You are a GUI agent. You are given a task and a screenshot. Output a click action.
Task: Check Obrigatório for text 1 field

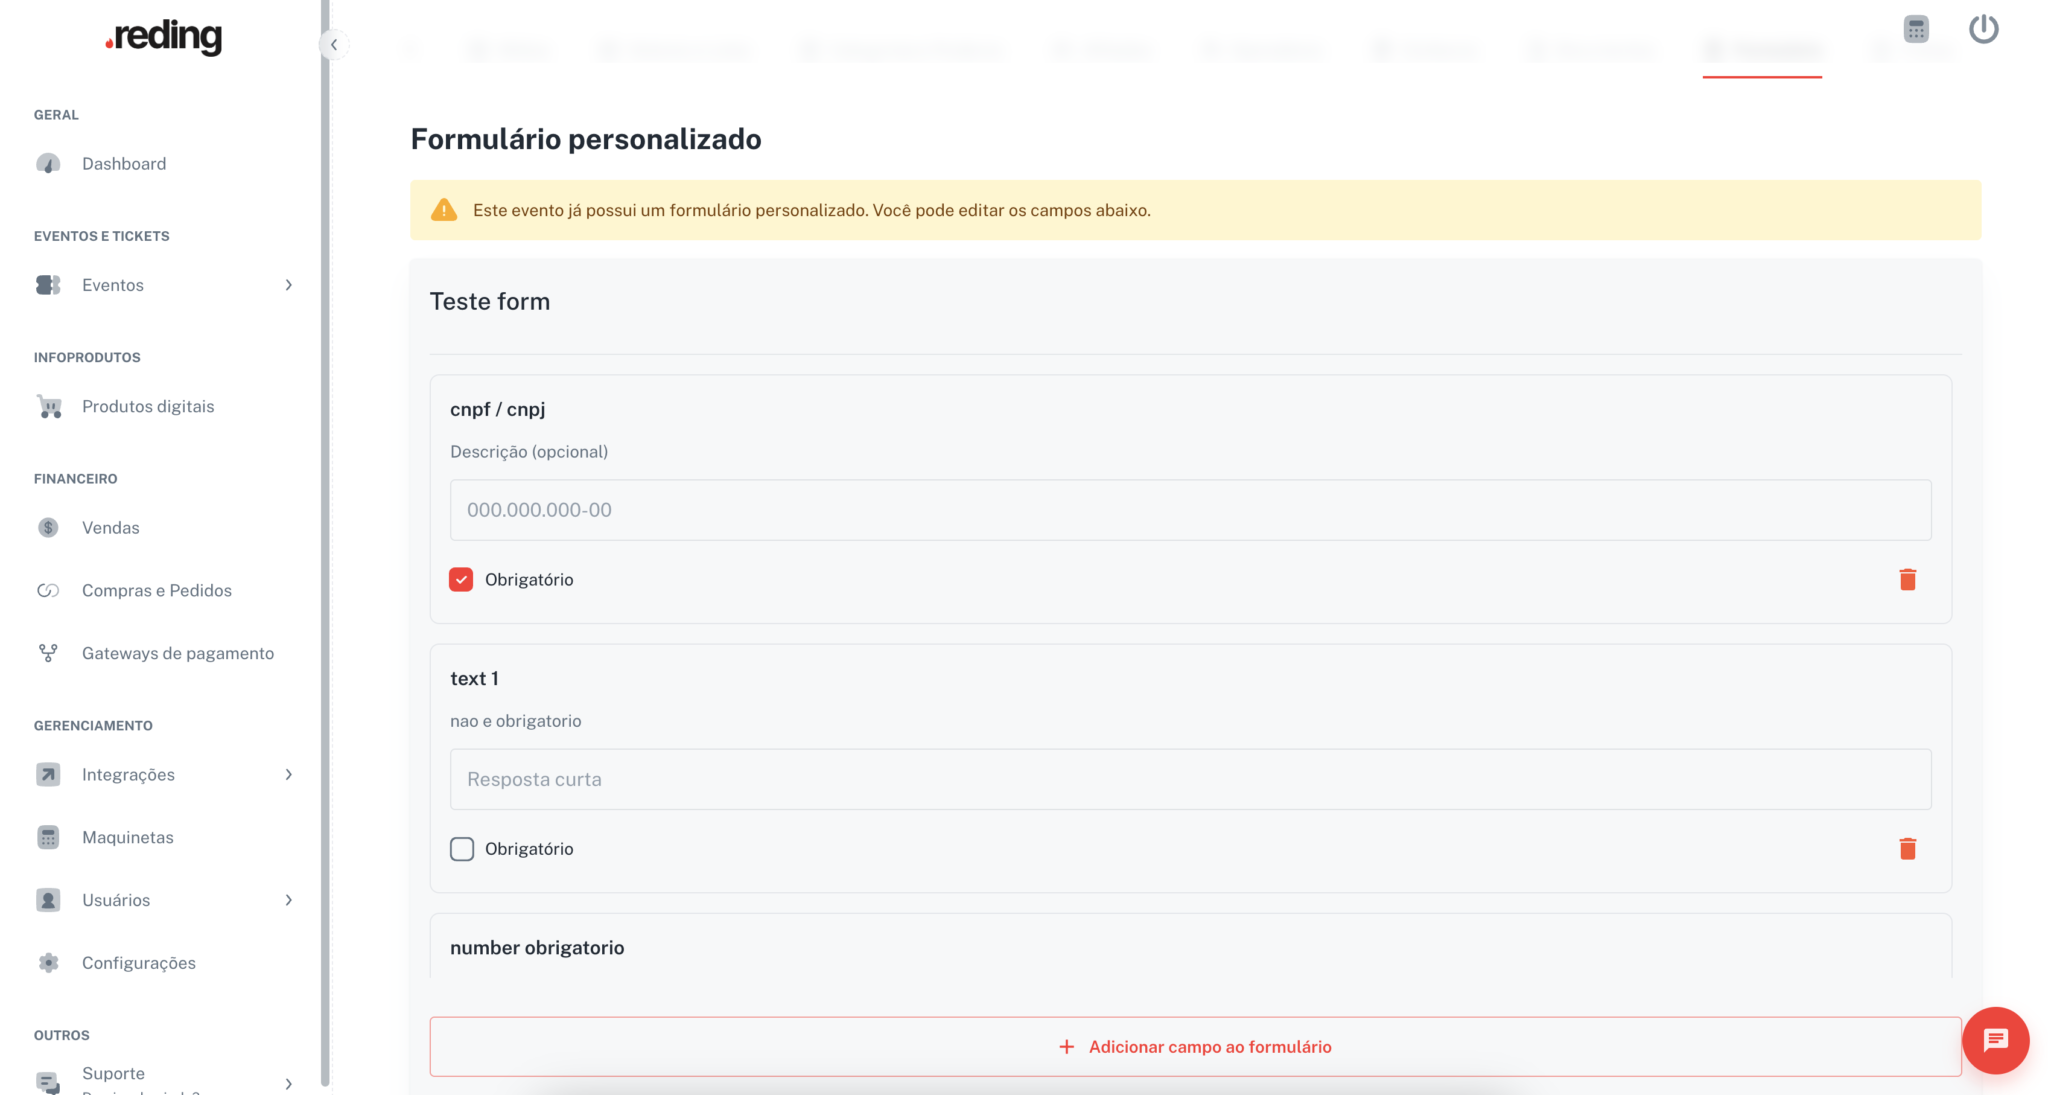point(461,849)
